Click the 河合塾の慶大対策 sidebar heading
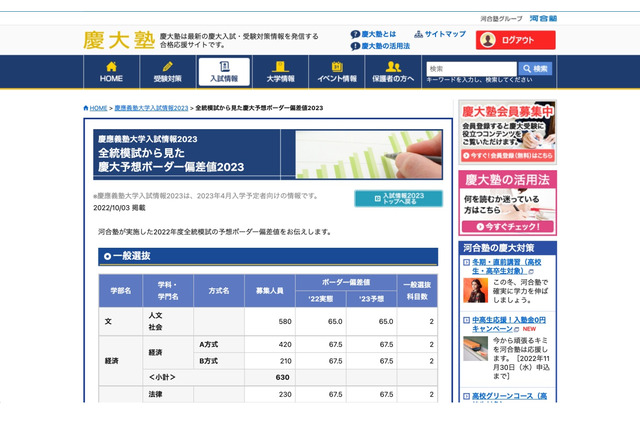640x426 pixels. pyautogui.click(x=507, y=248)
